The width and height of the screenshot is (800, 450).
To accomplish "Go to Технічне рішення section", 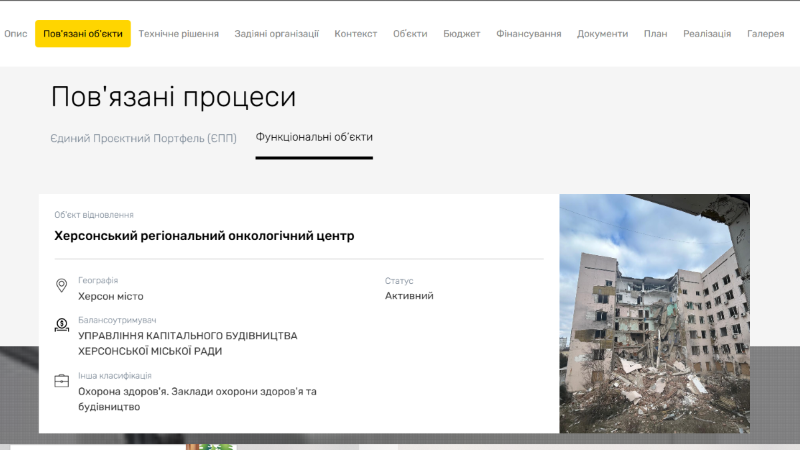I will 178,34.
